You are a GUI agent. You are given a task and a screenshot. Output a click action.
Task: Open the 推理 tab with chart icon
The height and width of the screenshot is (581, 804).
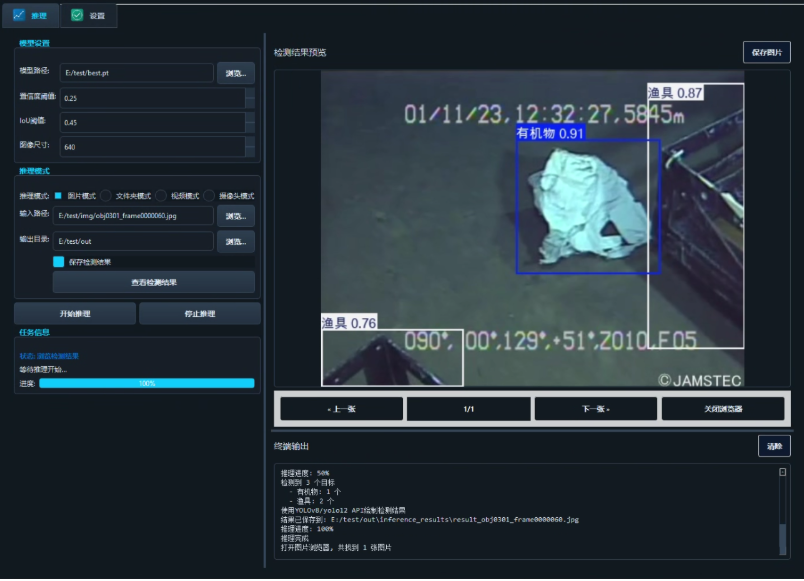tap(30, 15)
